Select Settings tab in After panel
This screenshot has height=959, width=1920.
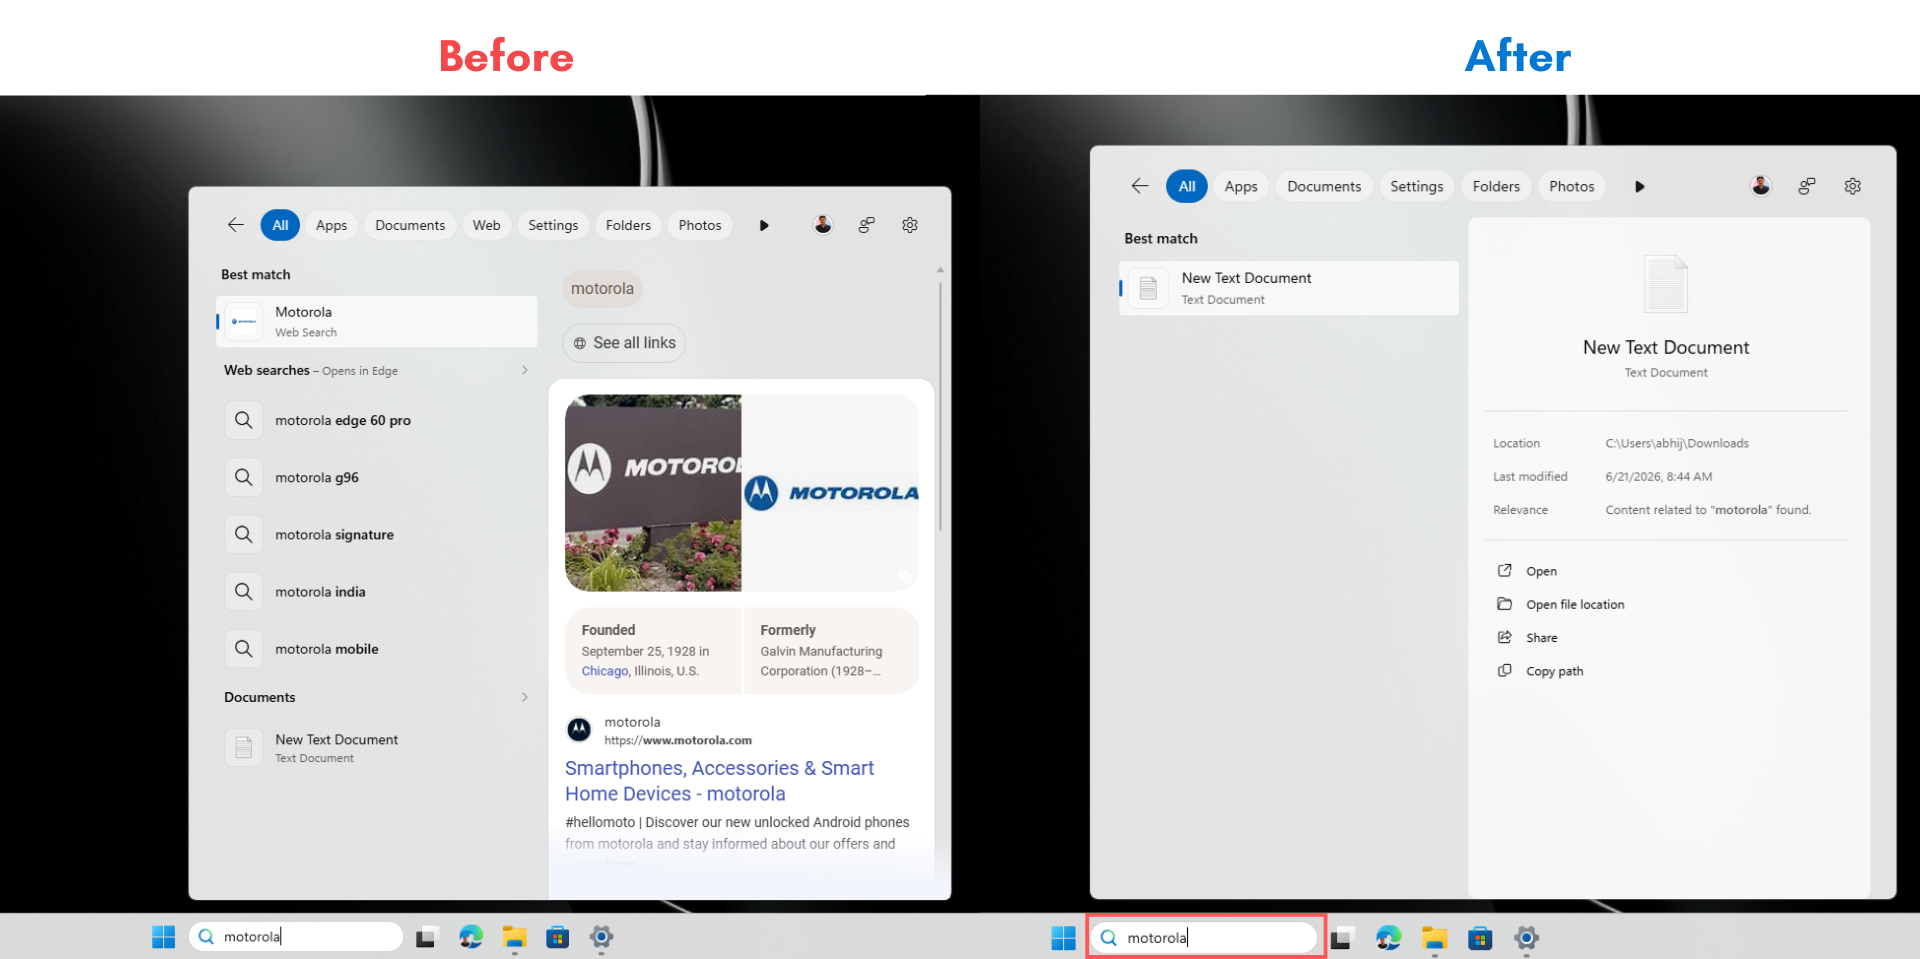1417,186
